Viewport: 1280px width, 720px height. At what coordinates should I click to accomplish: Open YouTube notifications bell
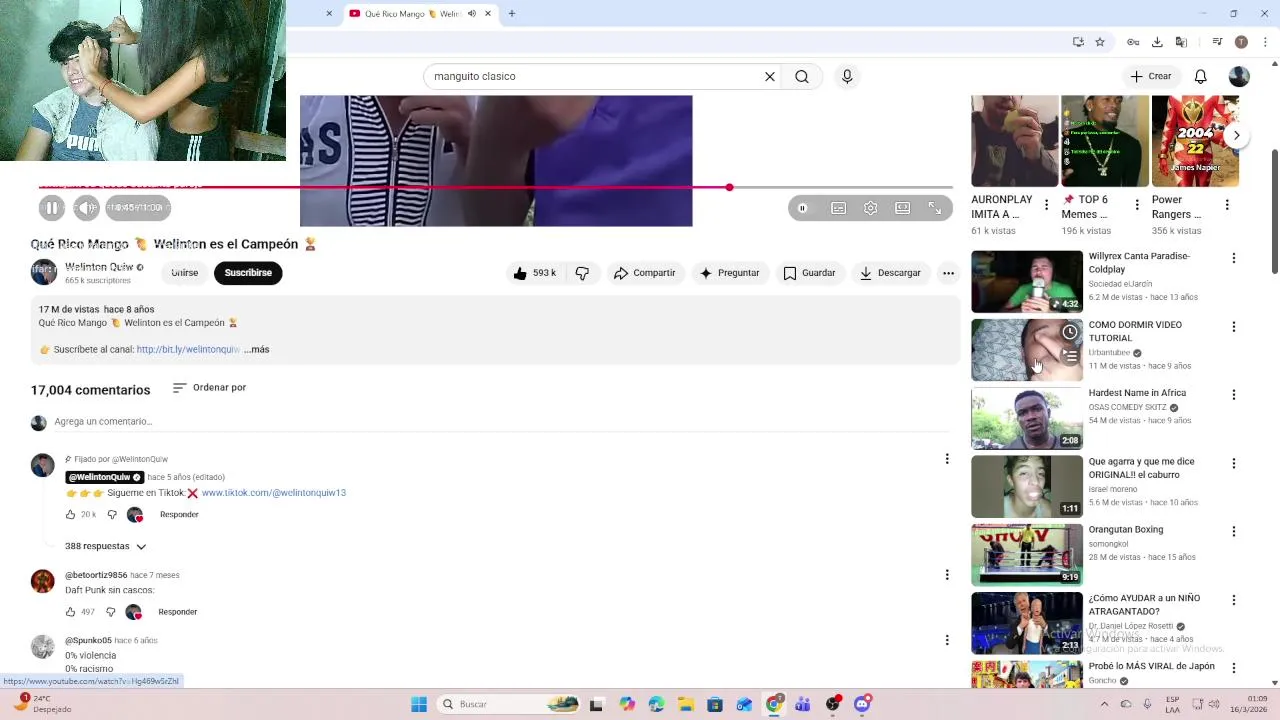[1201, 76]
